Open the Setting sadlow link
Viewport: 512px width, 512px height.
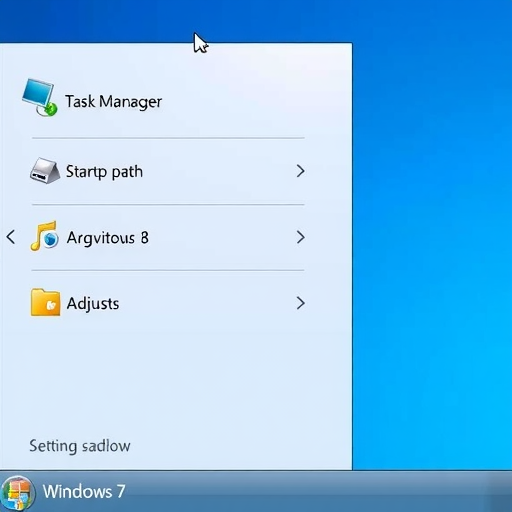tap(80, 446)
